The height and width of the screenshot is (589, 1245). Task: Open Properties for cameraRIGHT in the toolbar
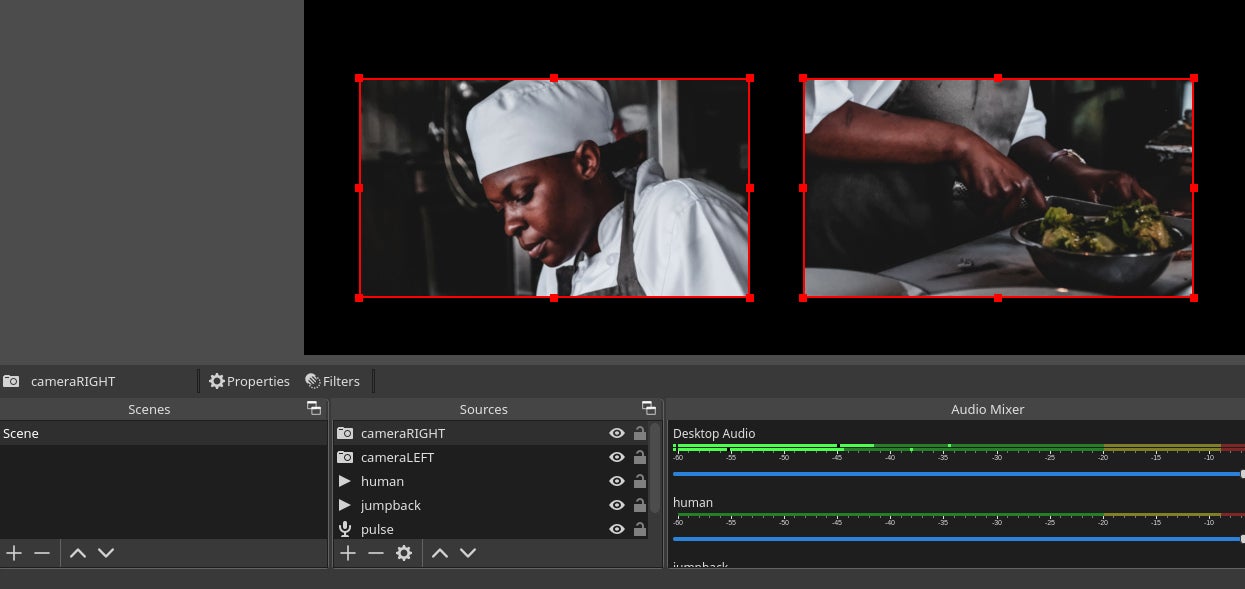click(249, 381)
